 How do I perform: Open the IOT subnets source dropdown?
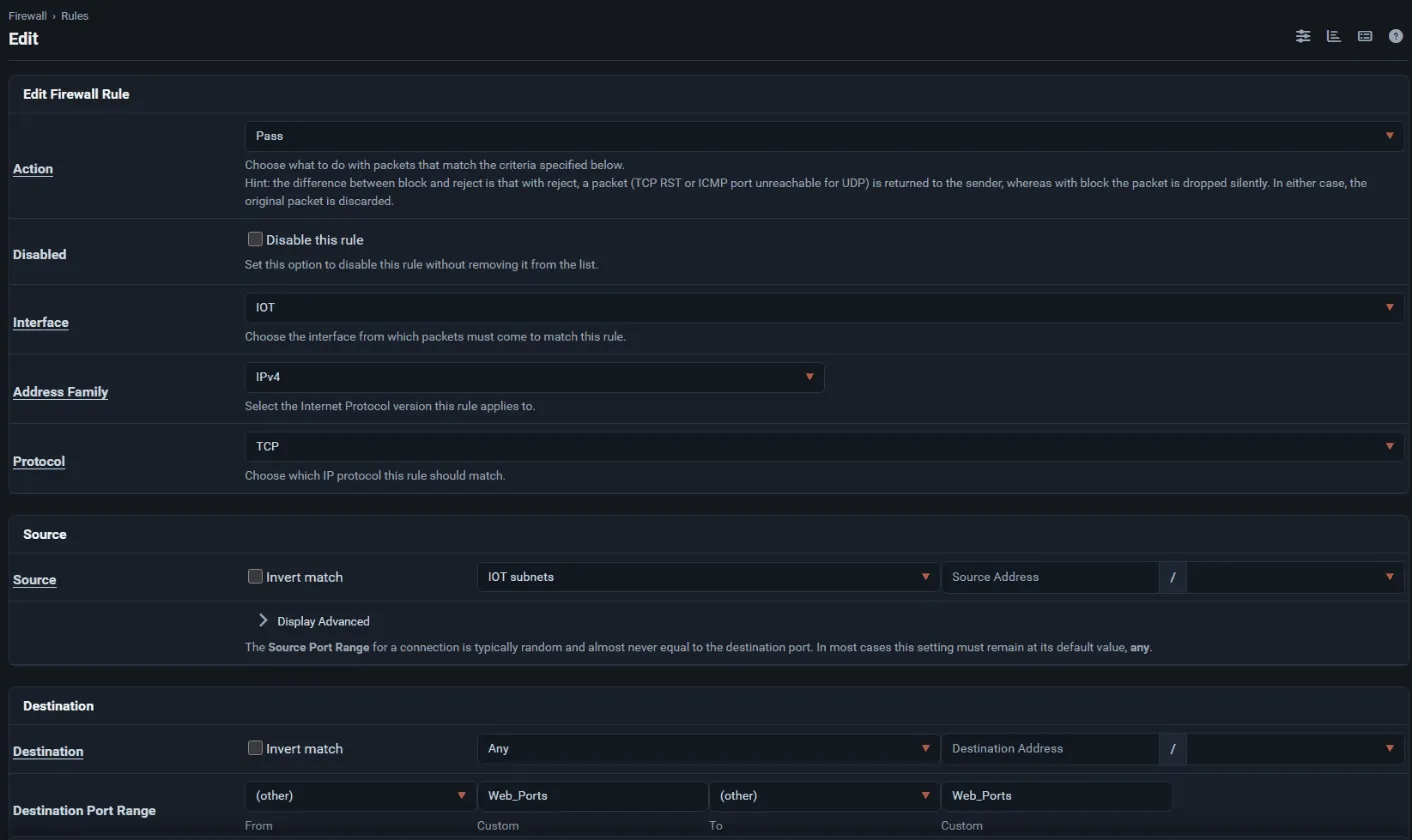(708, 577)
